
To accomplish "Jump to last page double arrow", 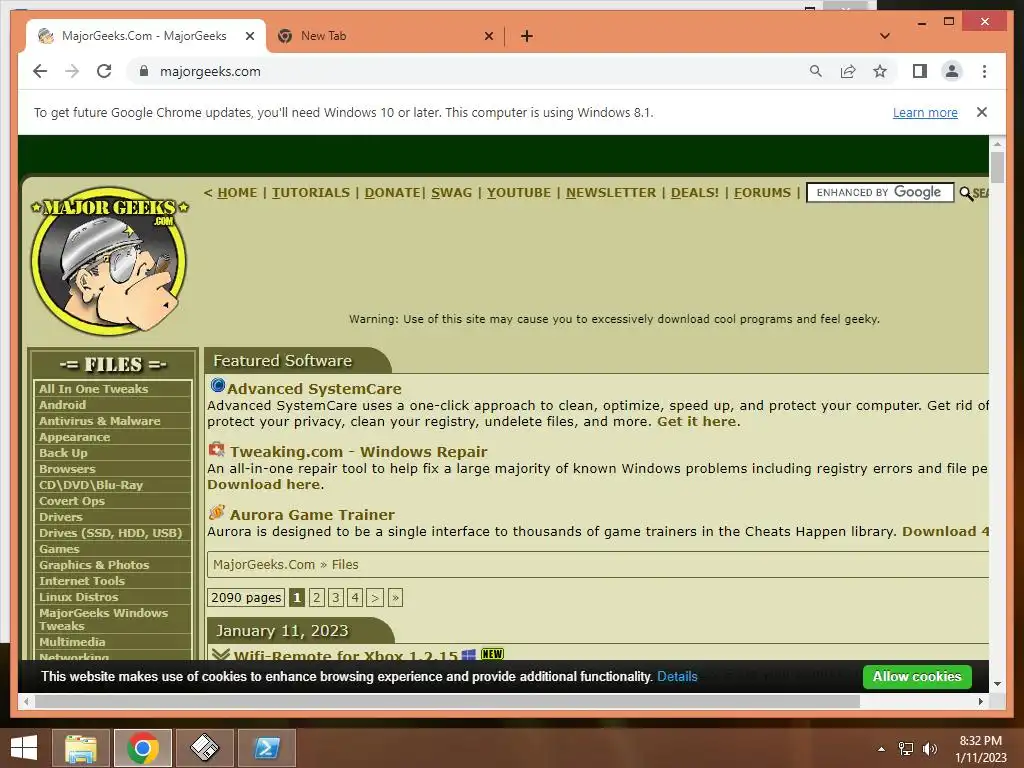I will [x=395, y=598].
